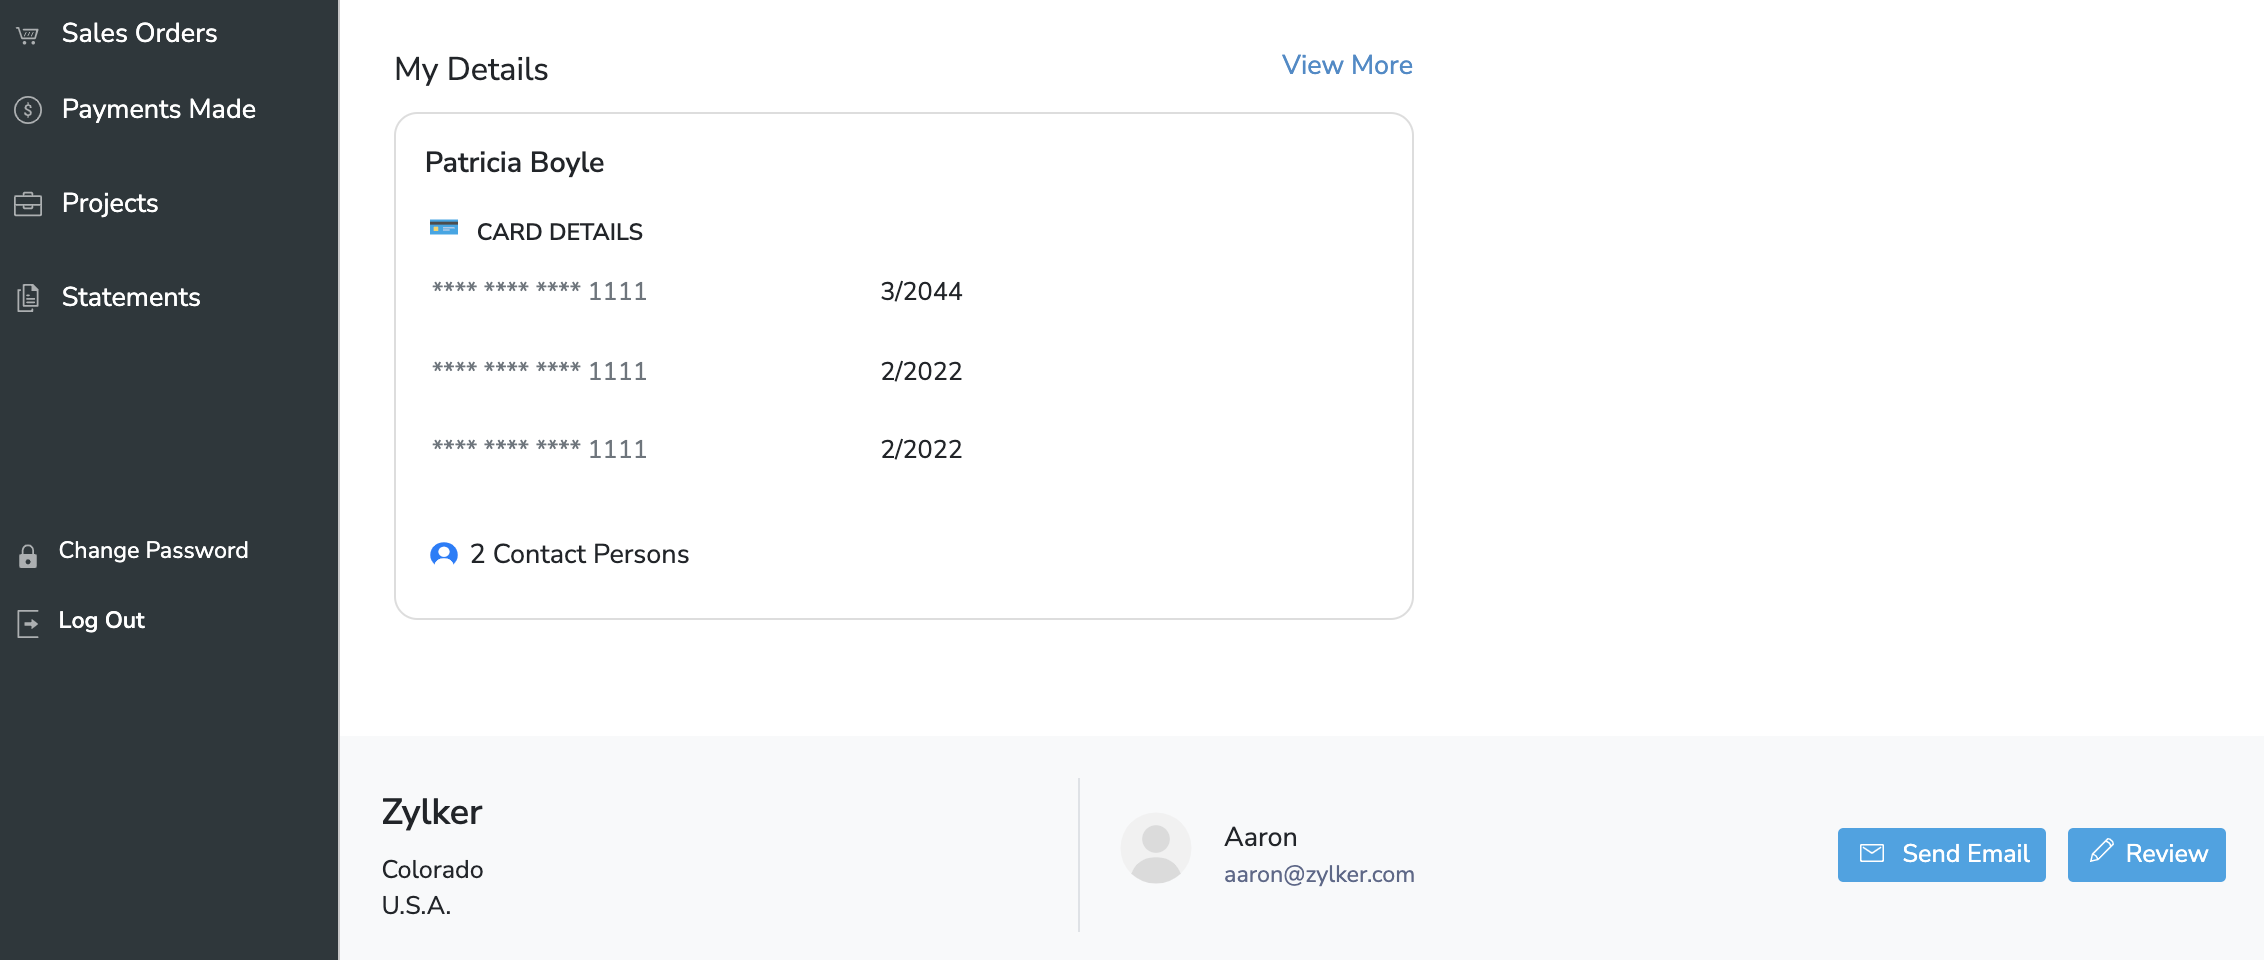This screenshot has height=960, width=2264.
Task: Click the Payments Made dollar icon
Action: click(27, 108)
